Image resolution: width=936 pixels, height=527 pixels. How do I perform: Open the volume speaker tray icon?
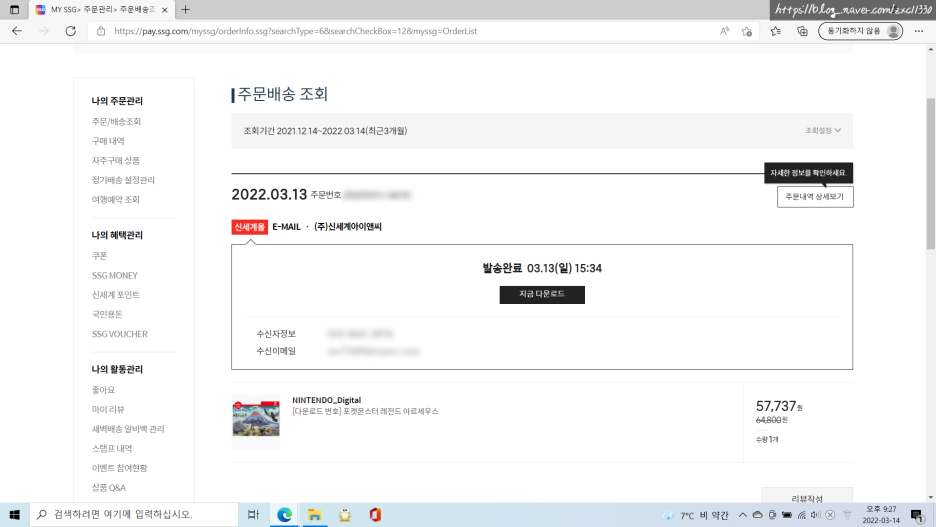click(815, 514)
